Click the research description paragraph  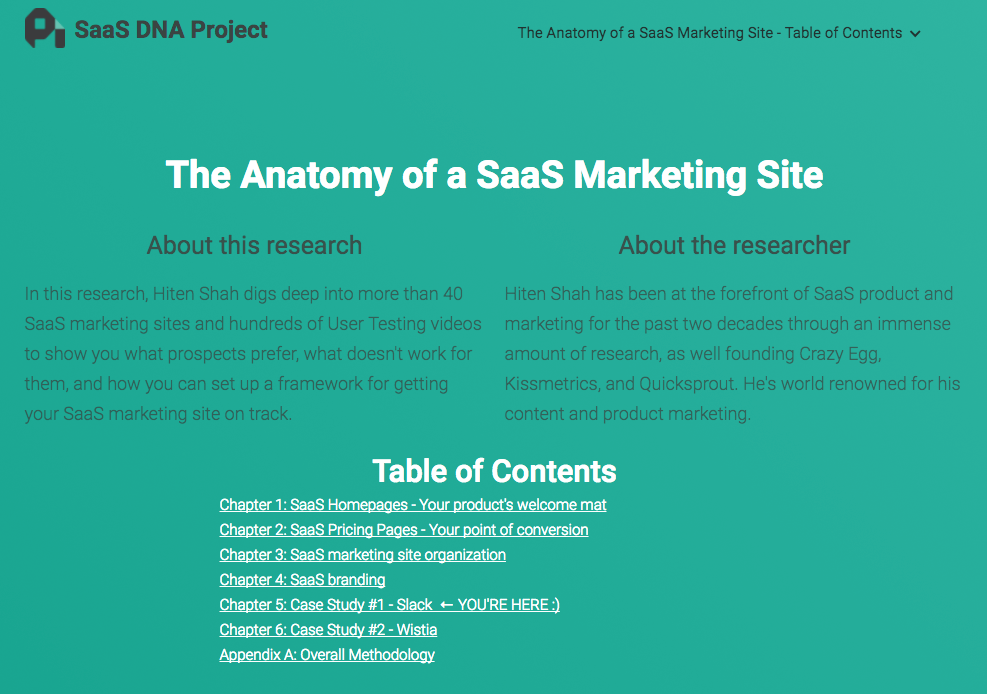[x=253, y=353]
